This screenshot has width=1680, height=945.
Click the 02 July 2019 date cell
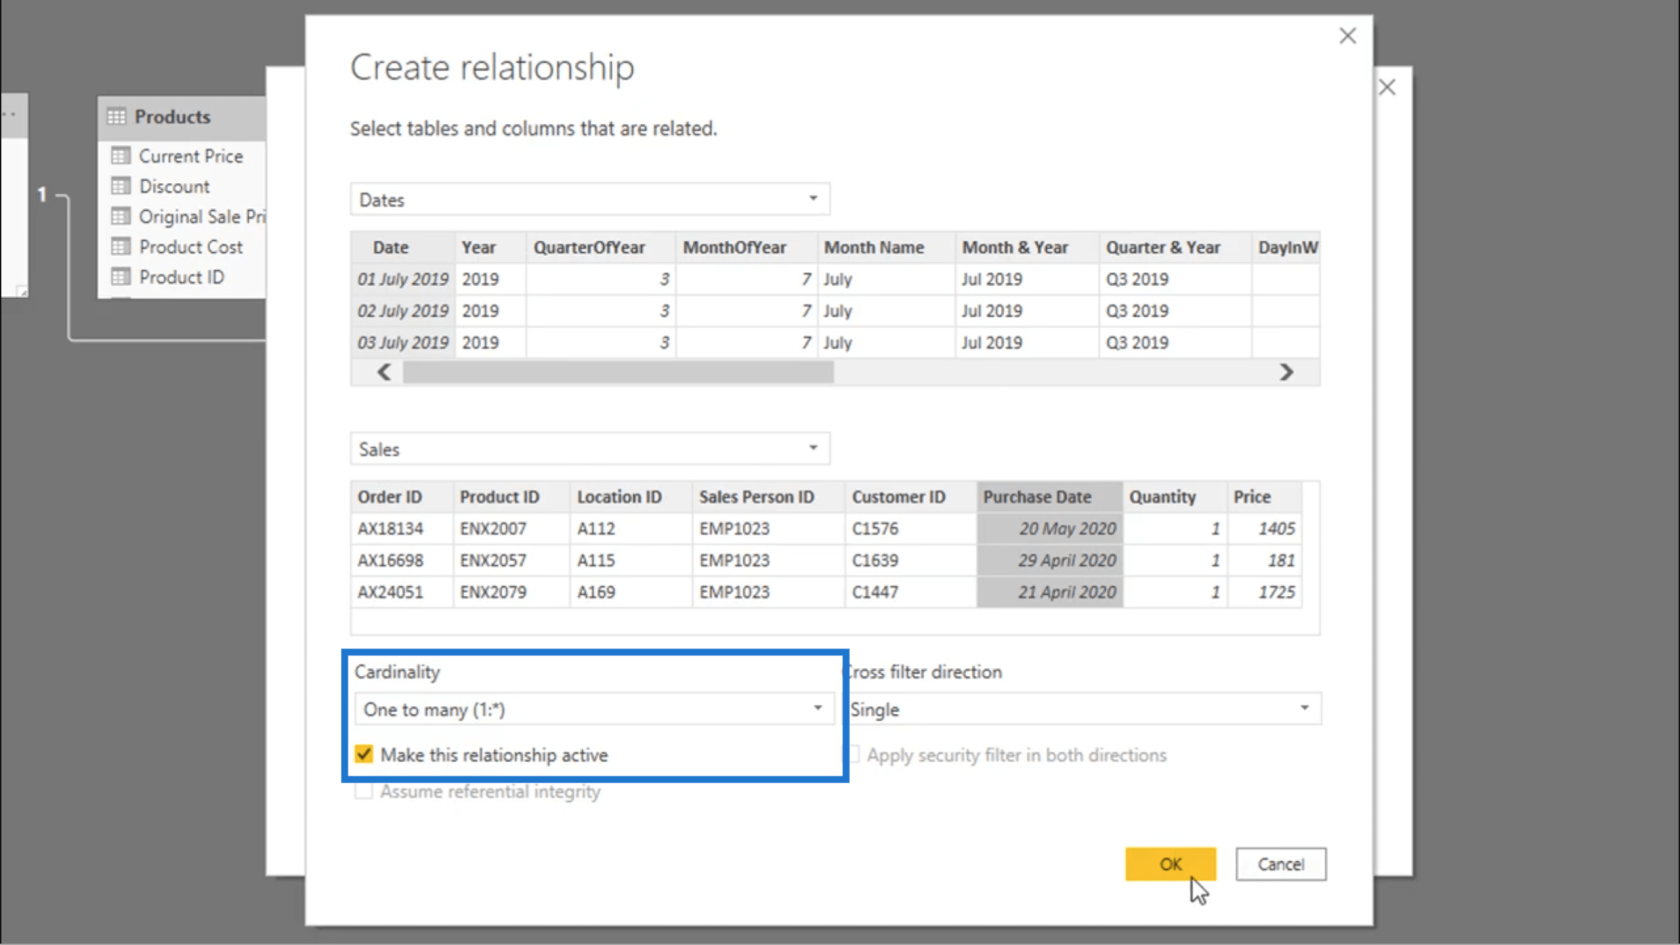pos(403,311)
